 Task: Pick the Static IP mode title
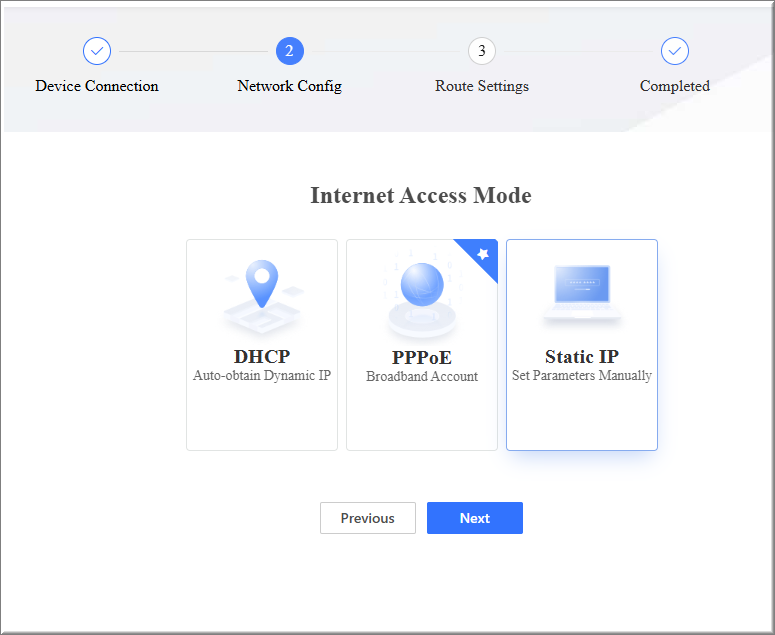click(x=582, y=357)
